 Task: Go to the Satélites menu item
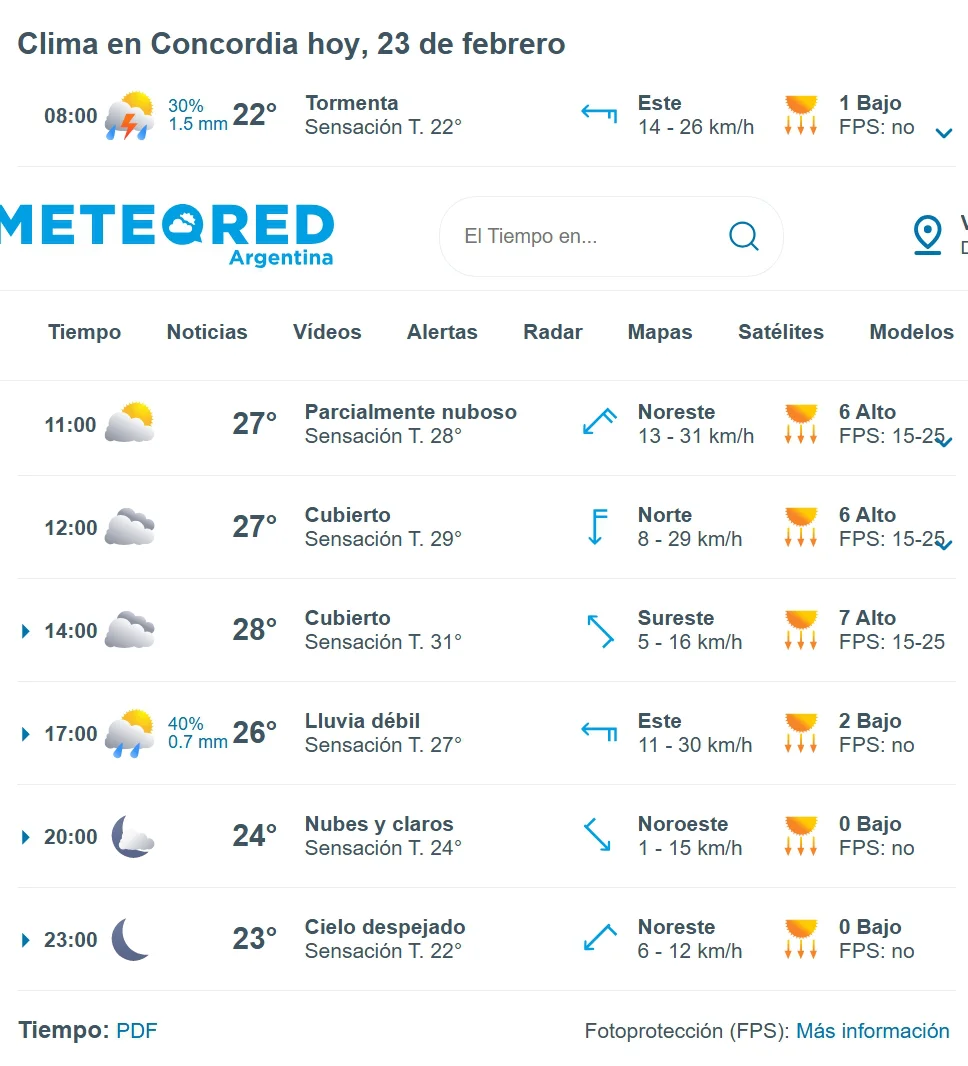tap(781, 332)
